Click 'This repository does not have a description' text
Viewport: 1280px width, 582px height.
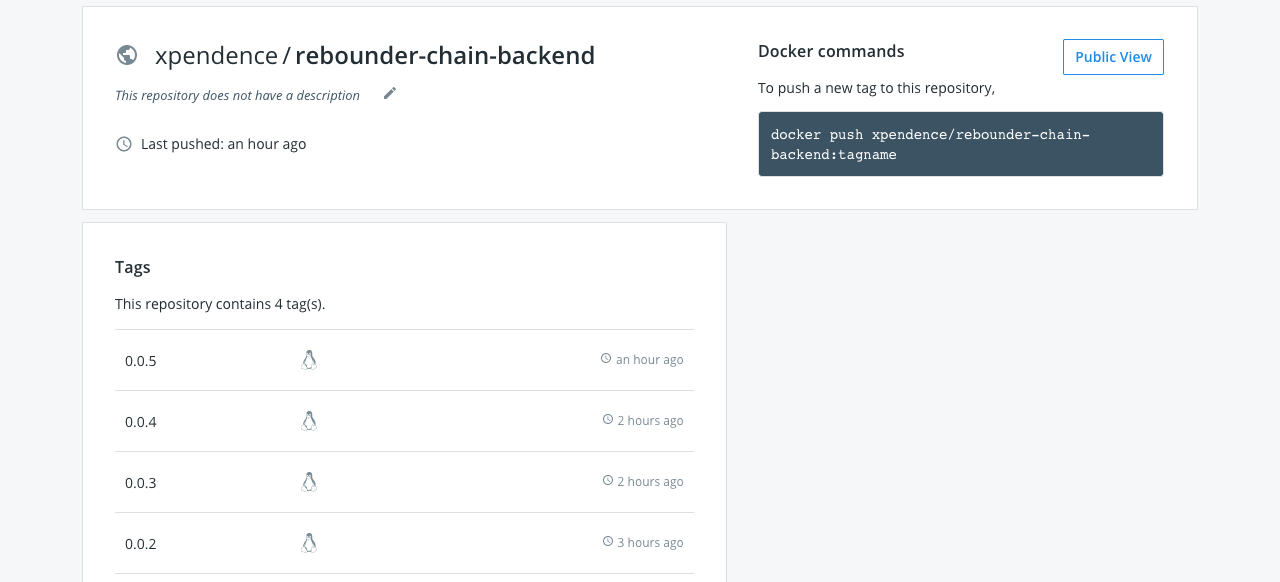237,96
